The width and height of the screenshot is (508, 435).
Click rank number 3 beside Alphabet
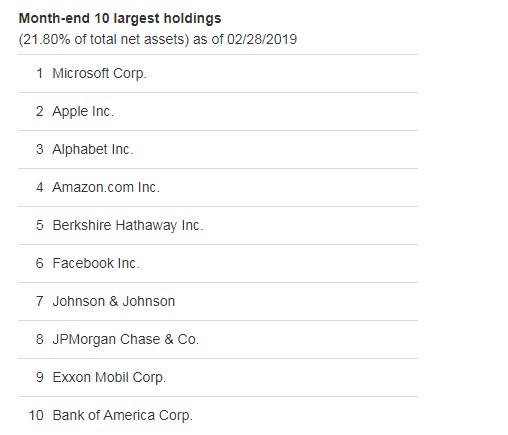click(40, 149)
